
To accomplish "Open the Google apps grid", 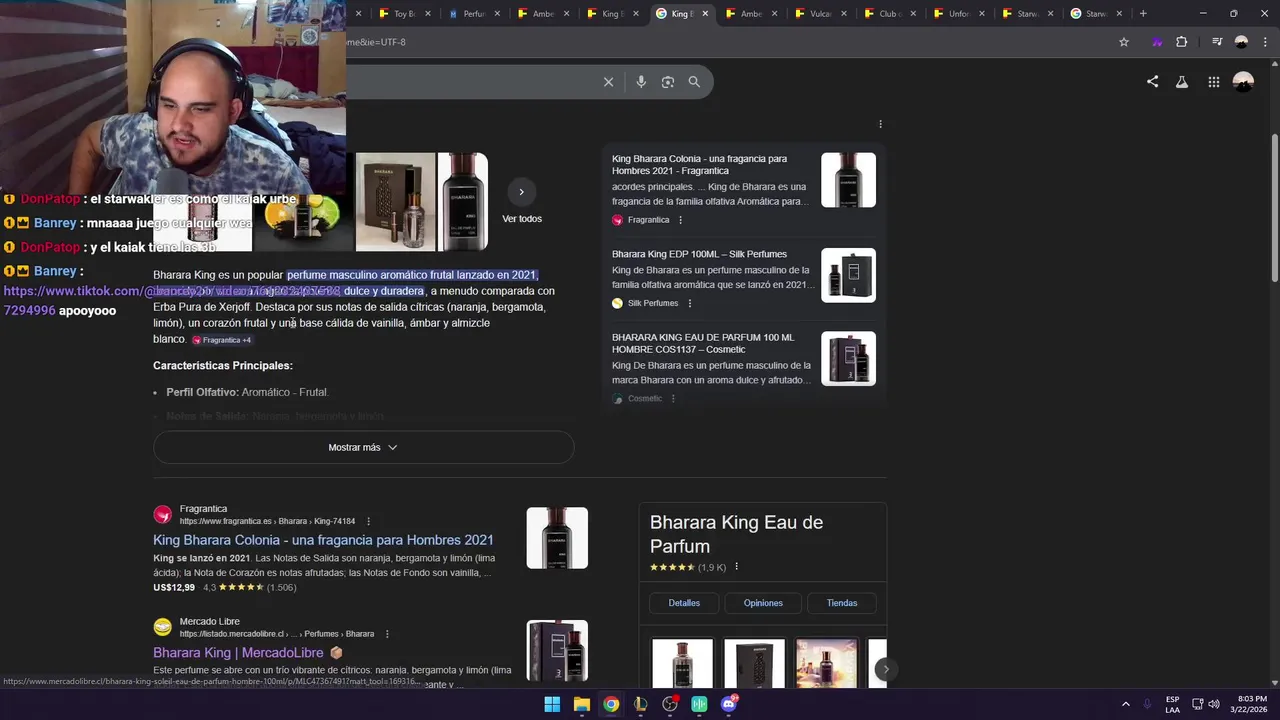I will 1213,82.
